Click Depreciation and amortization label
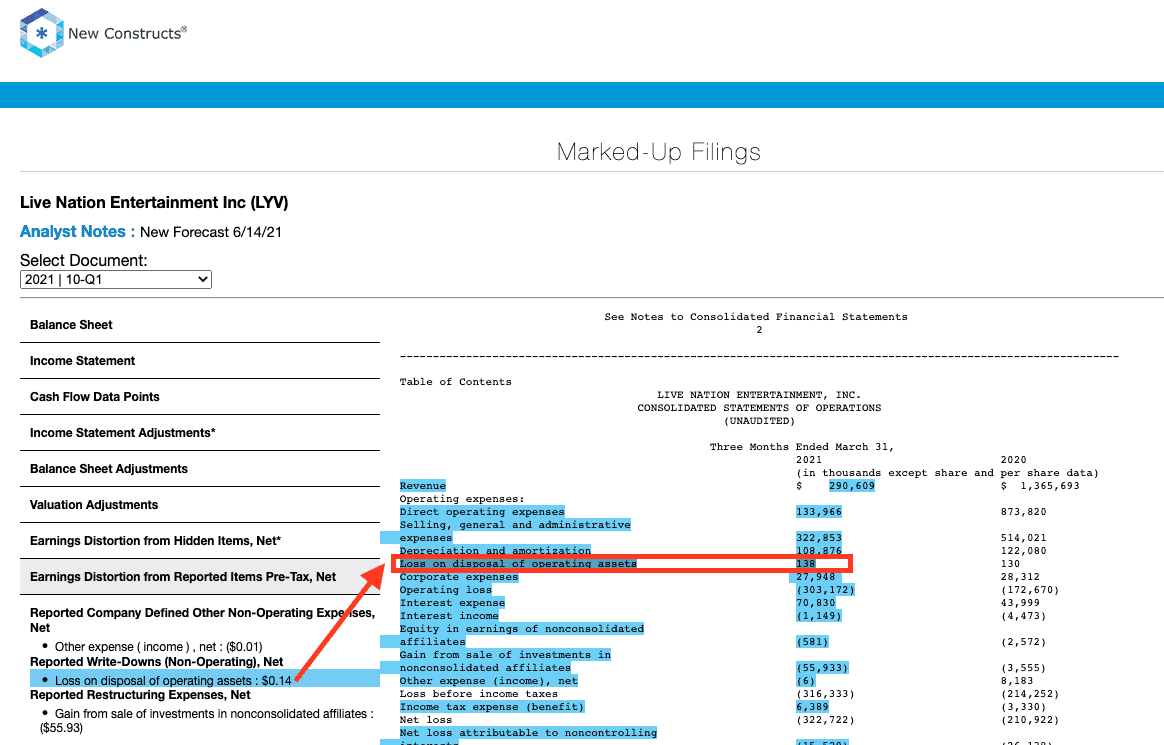 (x=495, y=551)
